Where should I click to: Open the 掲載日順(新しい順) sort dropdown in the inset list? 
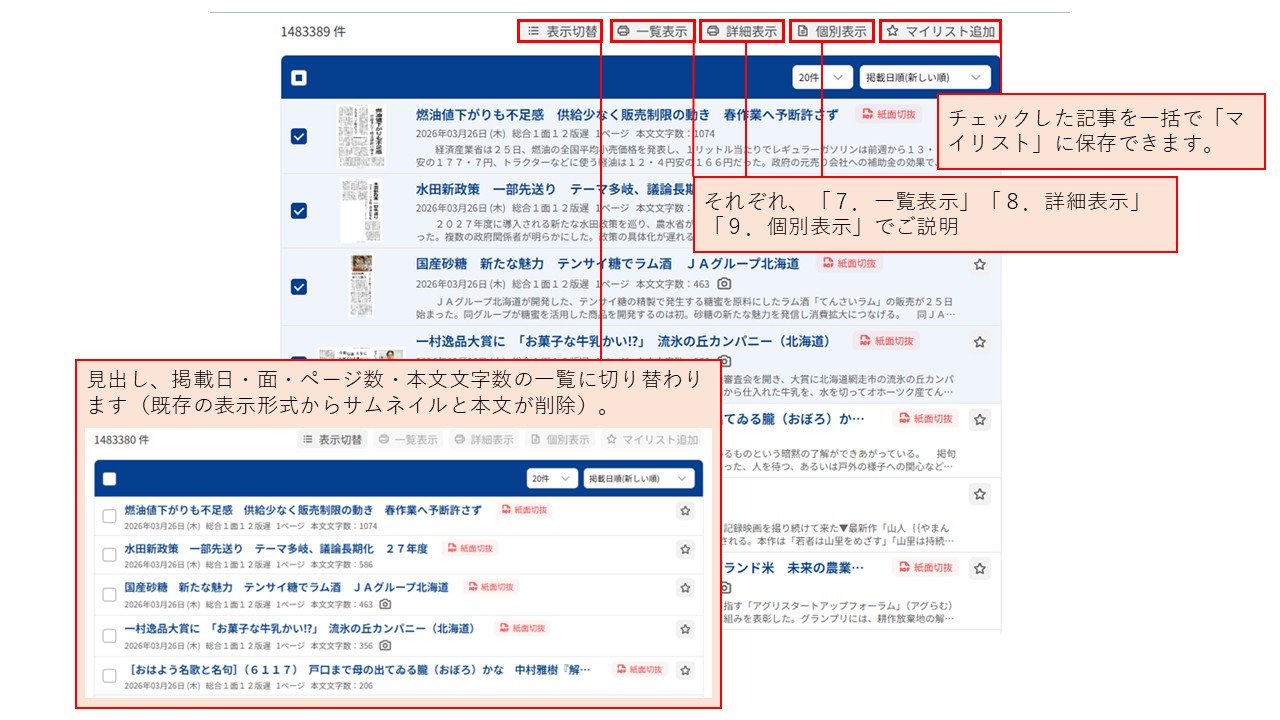click(639, 479)
